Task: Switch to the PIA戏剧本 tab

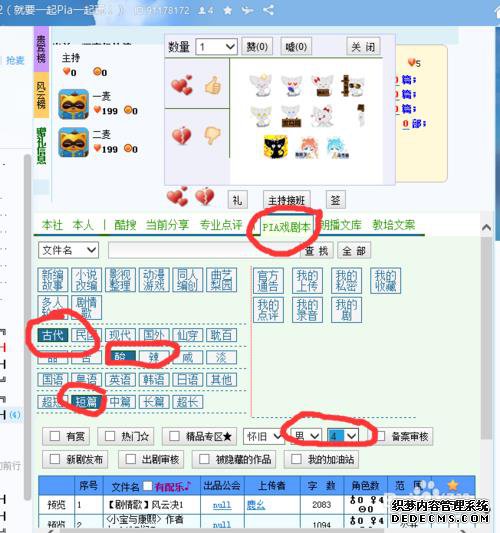Action: point(286,227)
